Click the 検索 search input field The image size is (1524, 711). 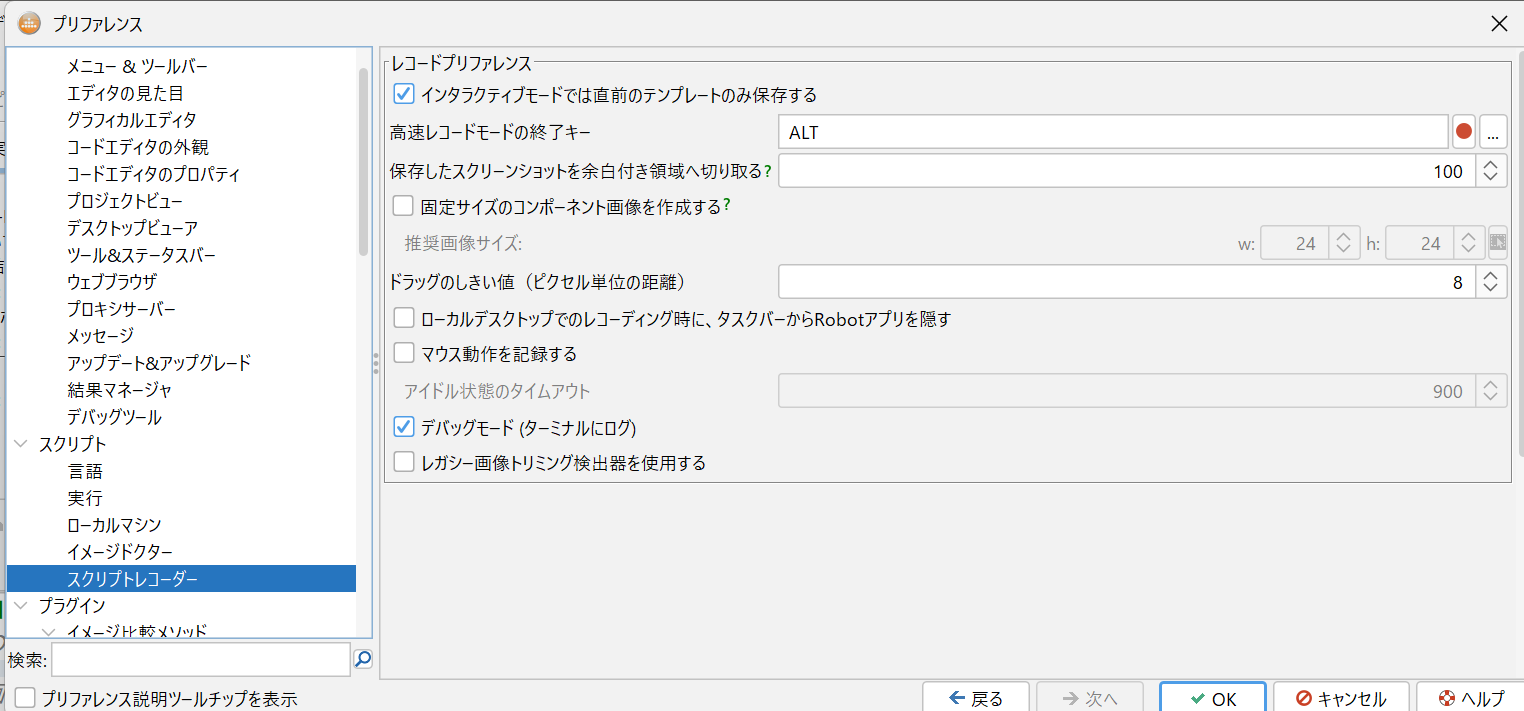tap(200, 660)
